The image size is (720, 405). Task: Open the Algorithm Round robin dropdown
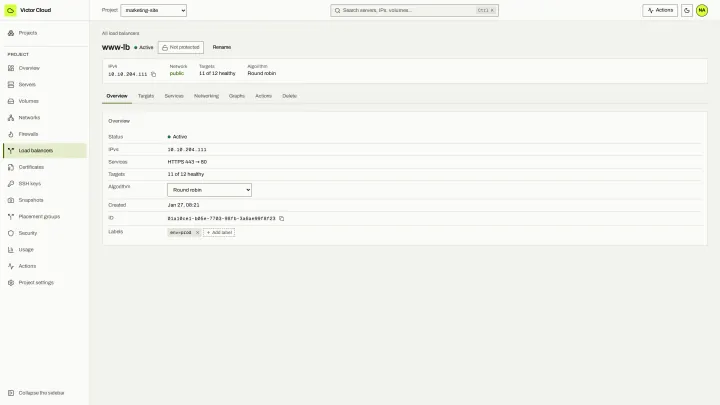(x=209, y=190)
